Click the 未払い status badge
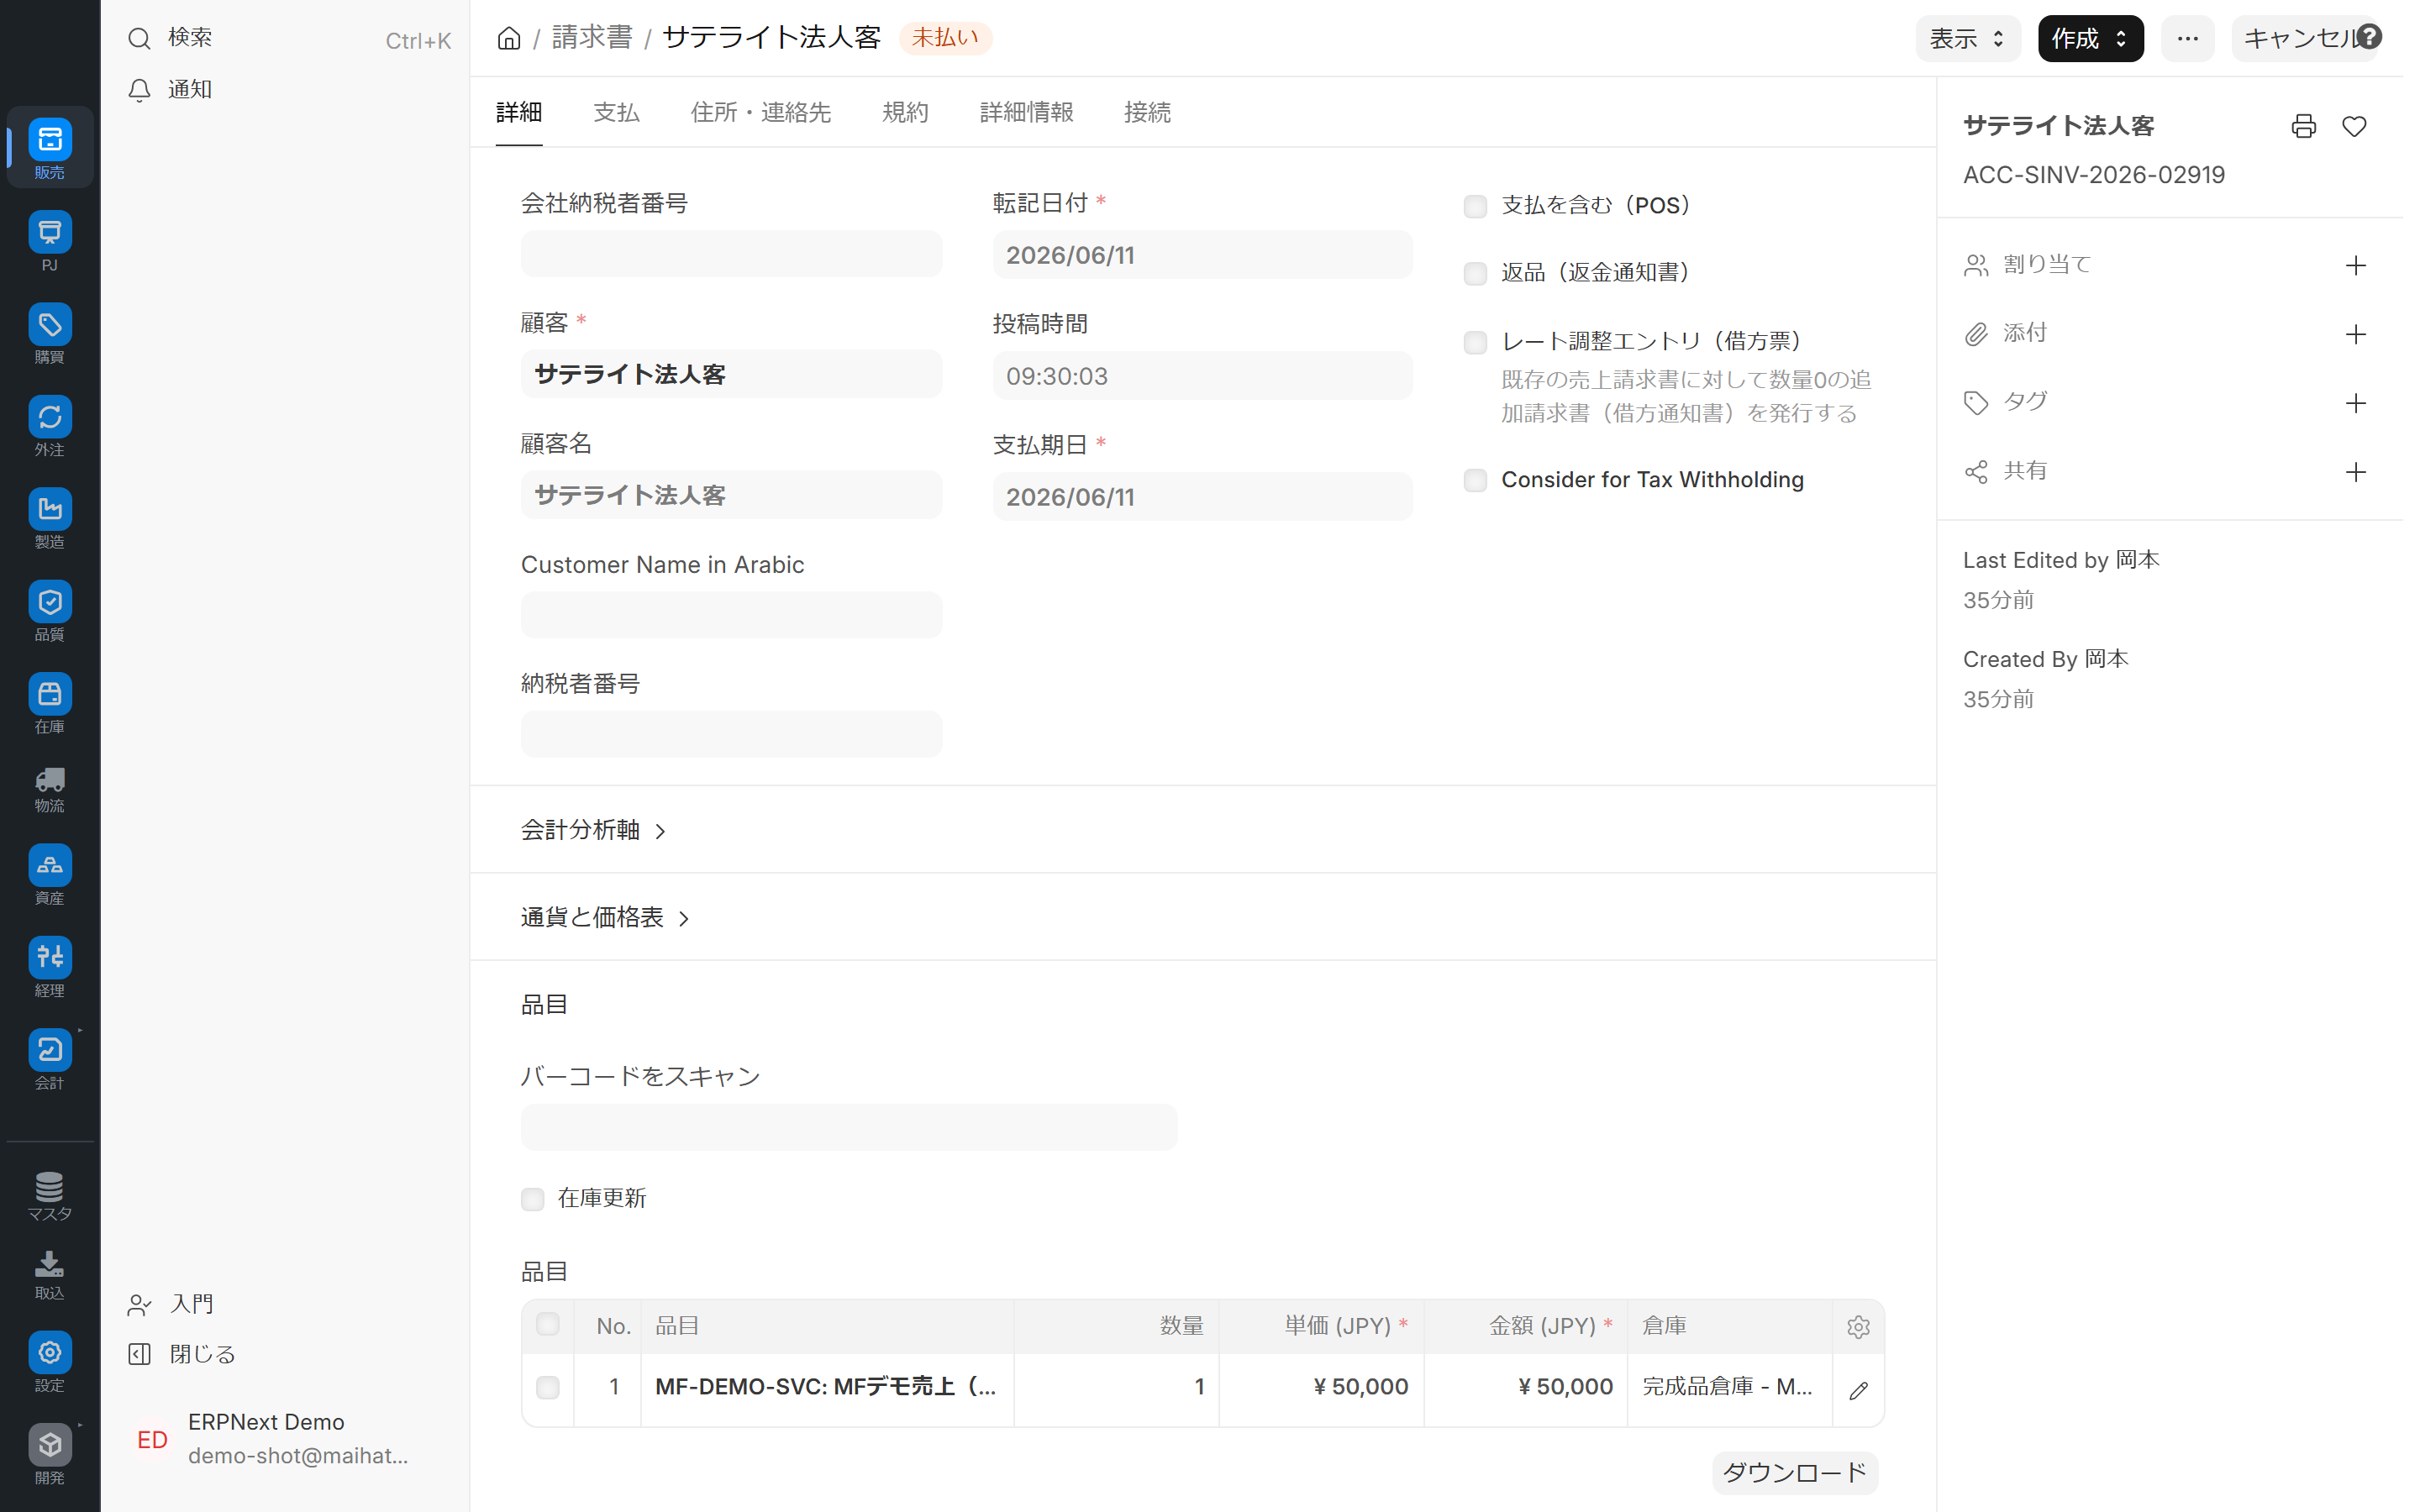This screenshot has width=2420, height=1512. 945,38
